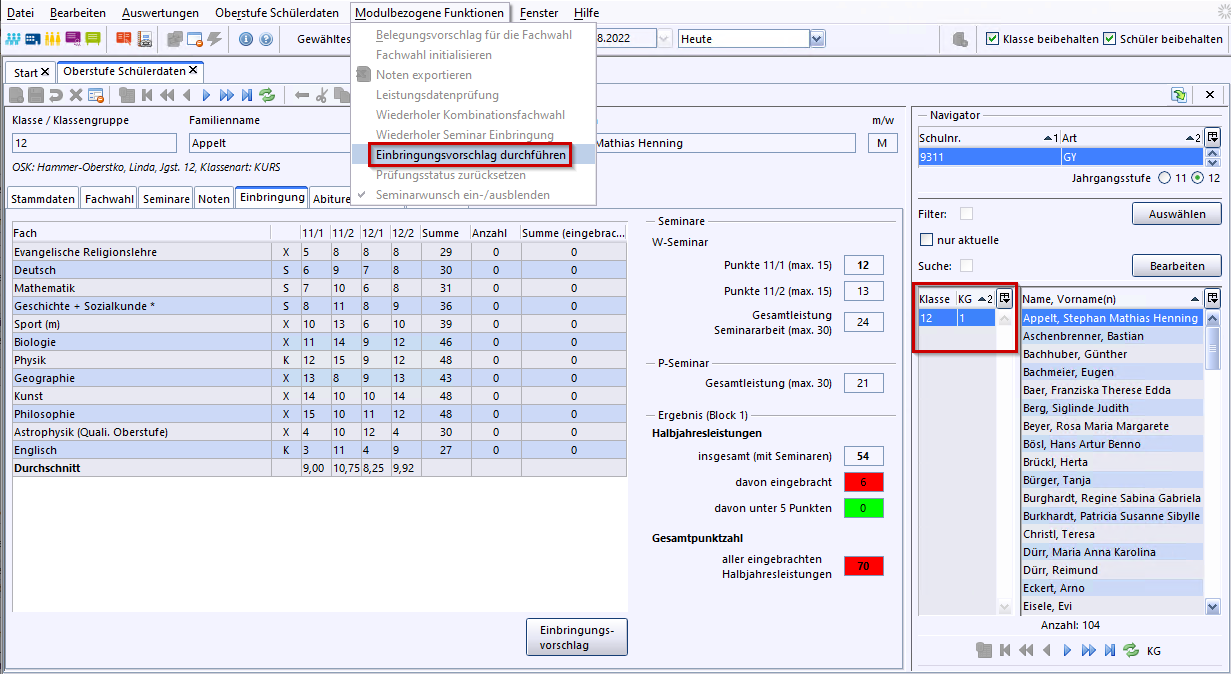Go to next record in main toolbar
The height and width of the screenshot is (674, 1231).
[207, 95]
